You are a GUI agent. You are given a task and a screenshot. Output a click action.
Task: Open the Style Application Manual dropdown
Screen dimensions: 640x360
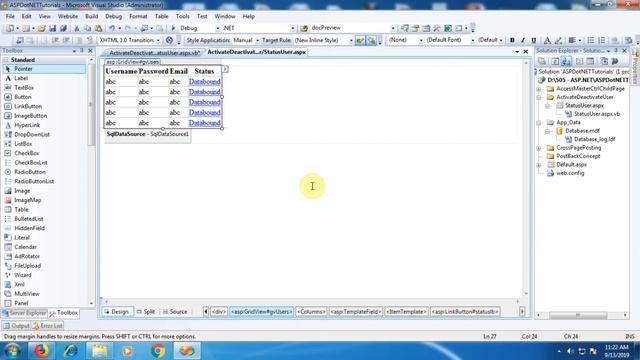click(x=257, y=40)
